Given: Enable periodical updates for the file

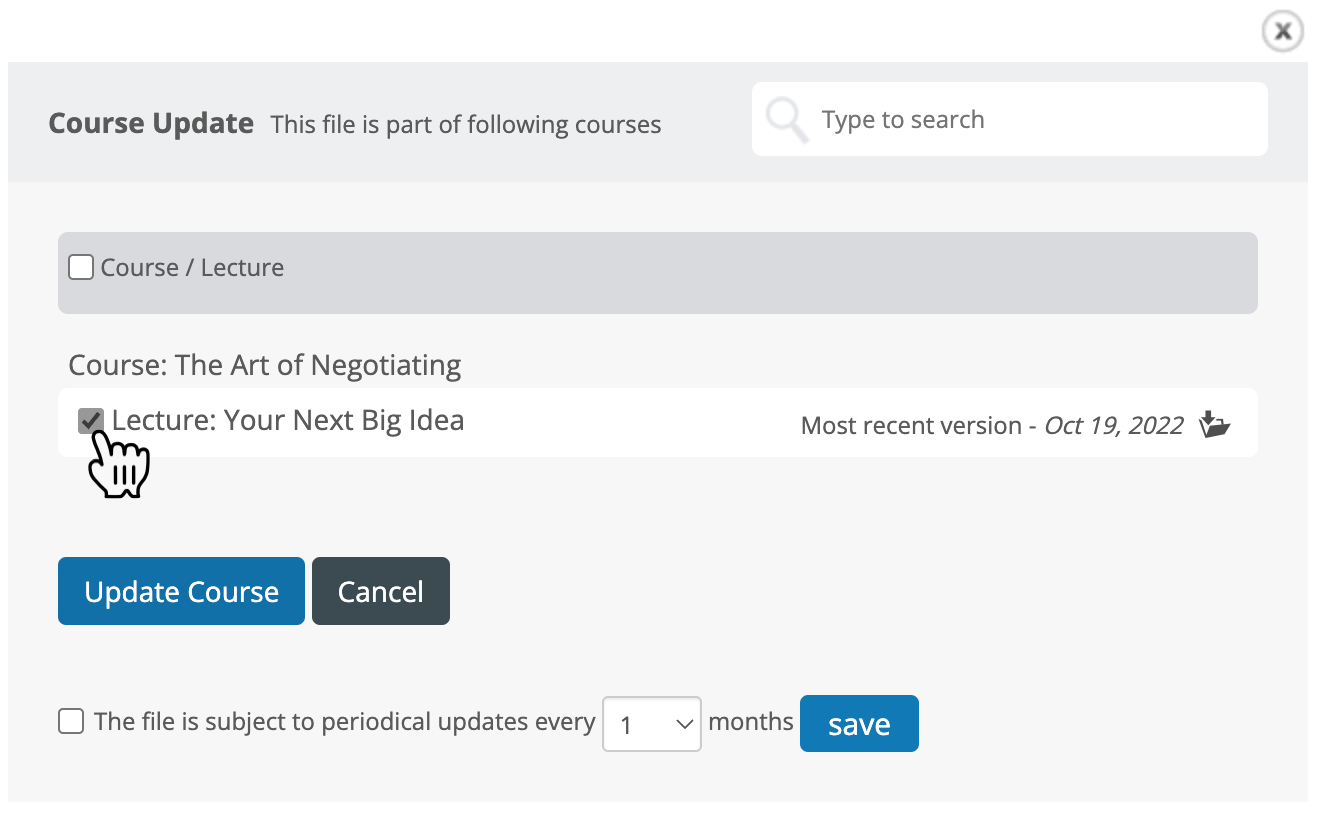Looking at the screenshot, I should (71, 720).
